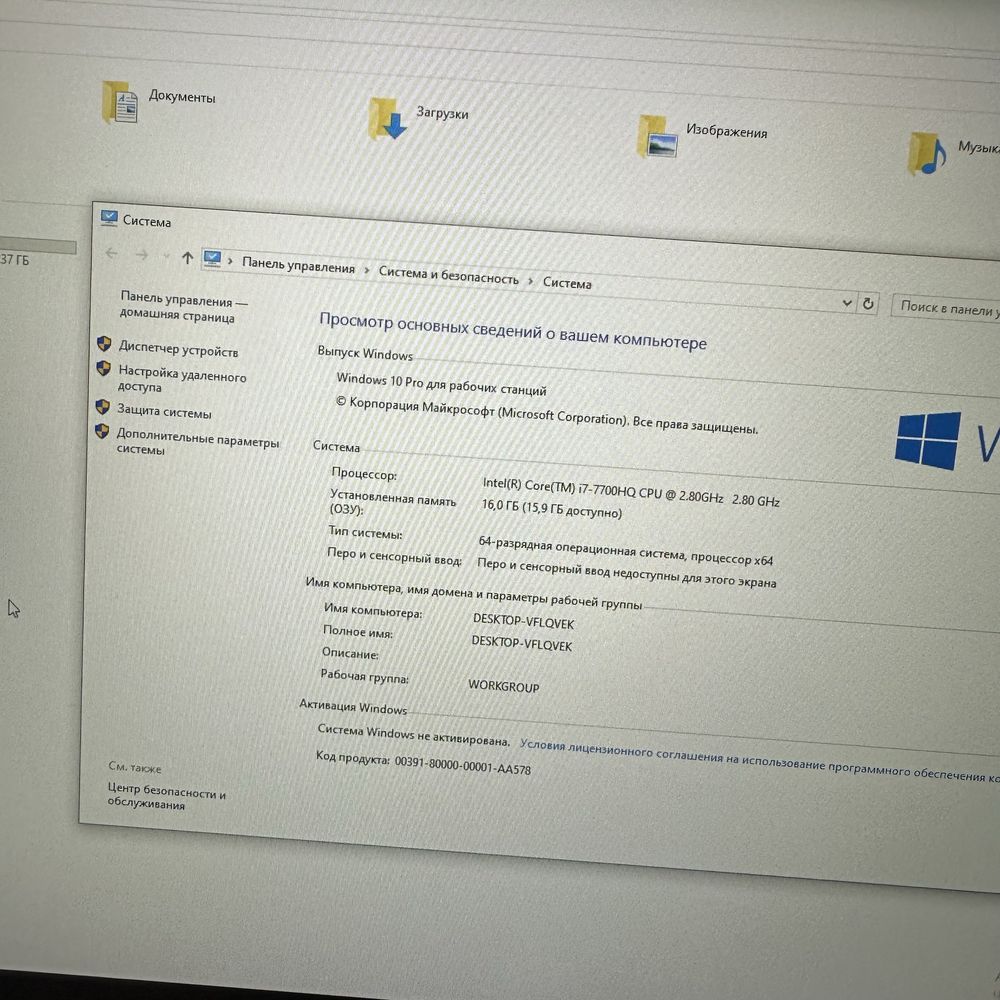Screen dimensions: 1000x1000
Task: Click the Система window title icon
Action: tap(109, 218)
